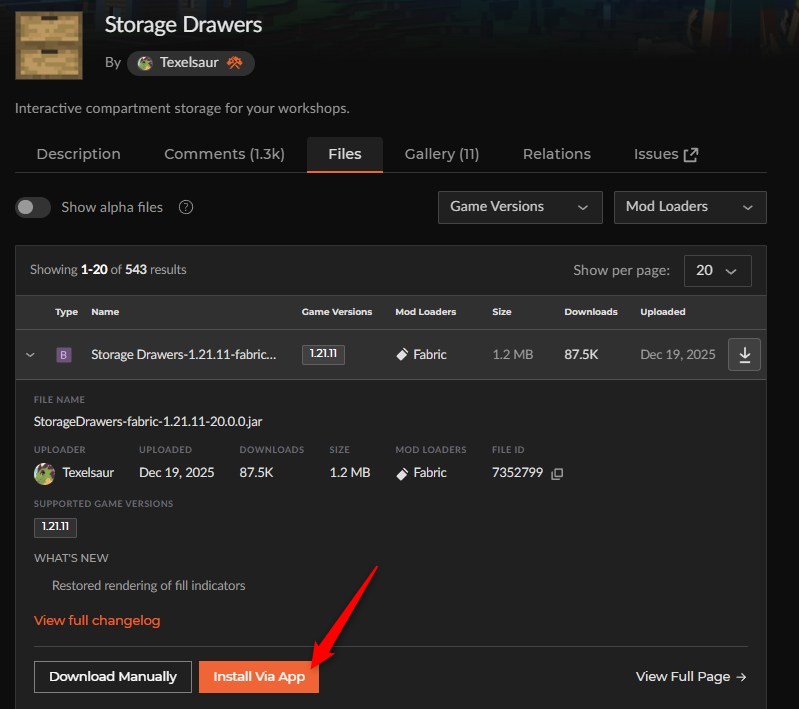The height and width of the screenshot is (709, 799).
Task: Select the Files tab
Action: pyautogui.click(x=345, y=154)
